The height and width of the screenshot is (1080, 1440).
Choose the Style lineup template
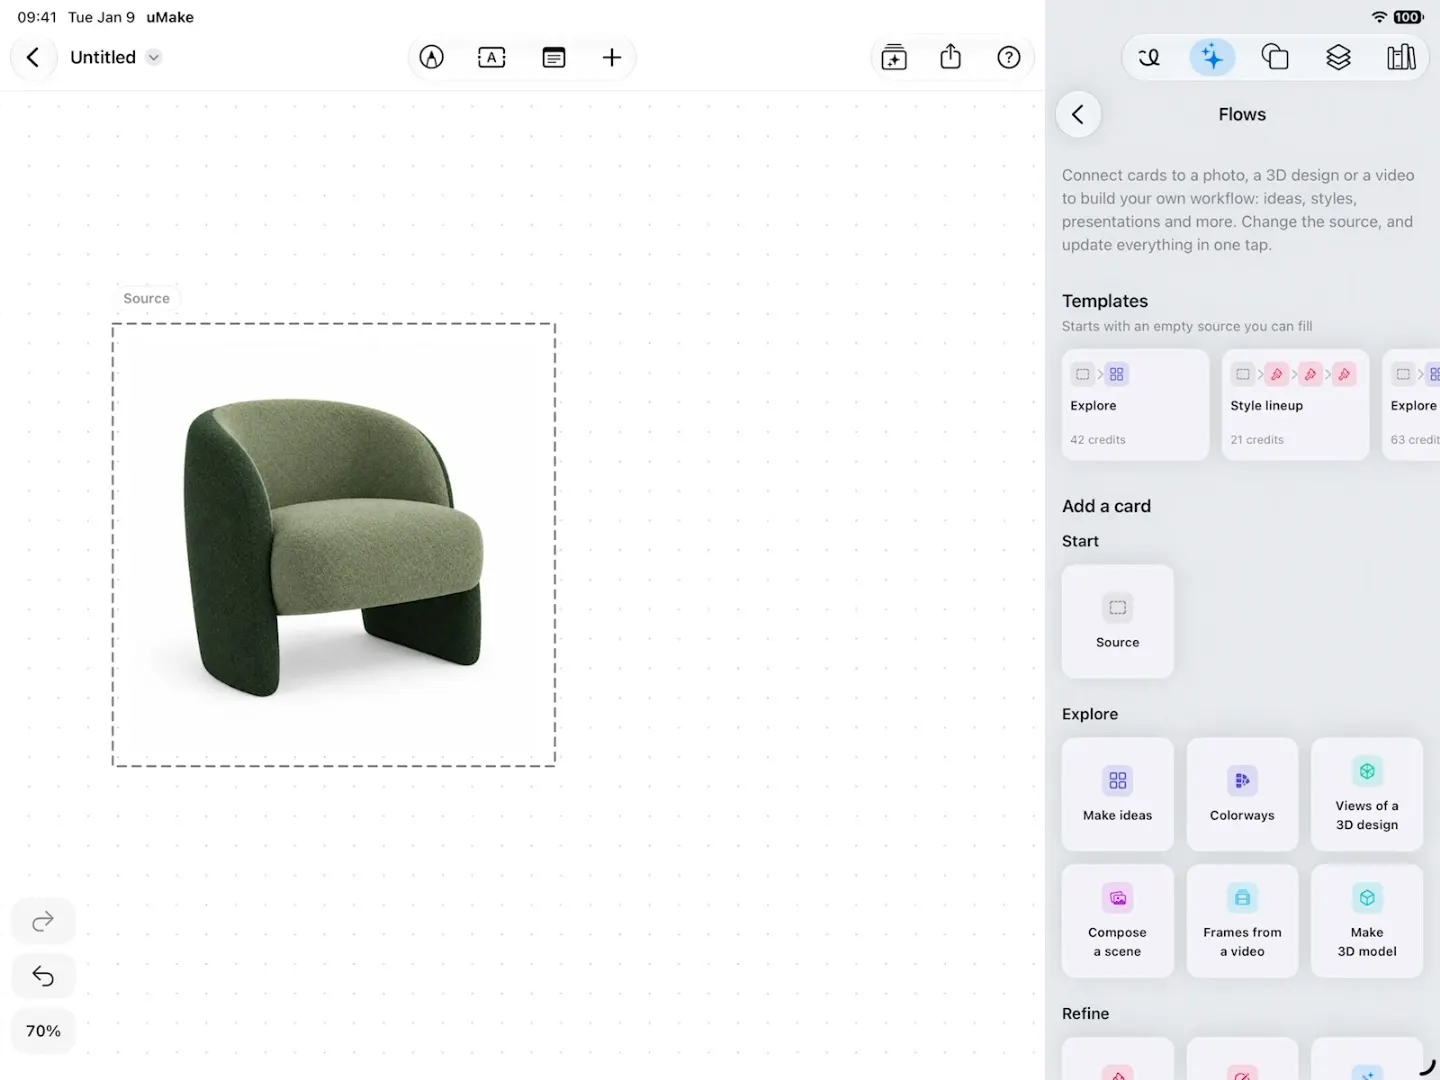[1295, 405]
